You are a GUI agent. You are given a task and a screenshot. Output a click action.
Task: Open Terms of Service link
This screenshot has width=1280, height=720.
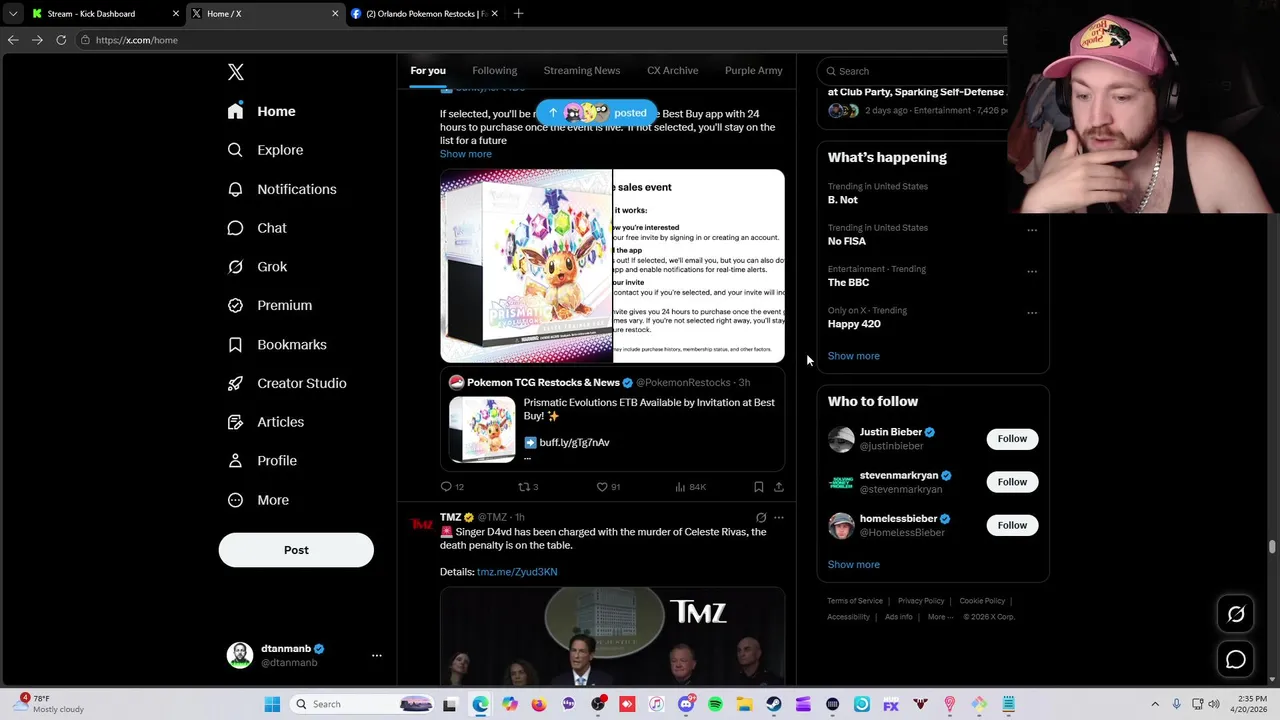855,601
